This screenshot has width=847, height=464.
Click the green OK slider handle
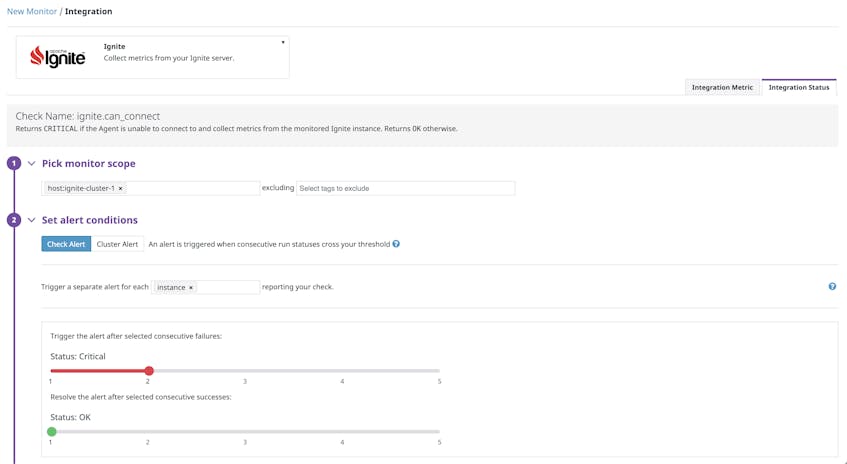click(x=52, y=432)
